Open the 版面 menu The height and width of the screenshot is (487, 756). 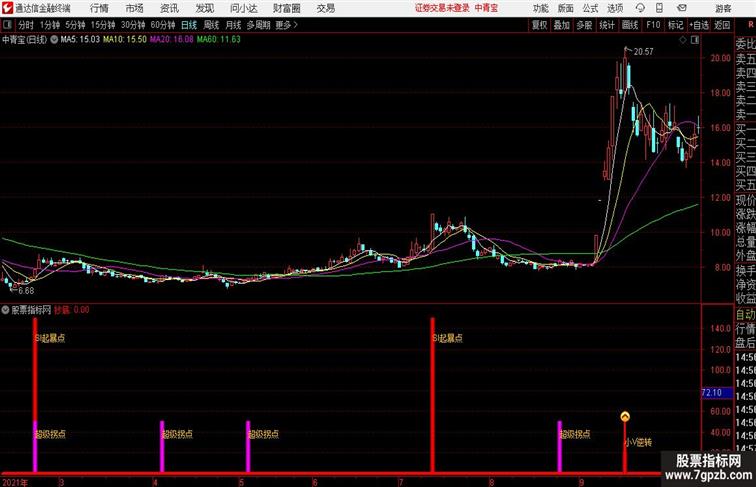[x=566, y=8]
